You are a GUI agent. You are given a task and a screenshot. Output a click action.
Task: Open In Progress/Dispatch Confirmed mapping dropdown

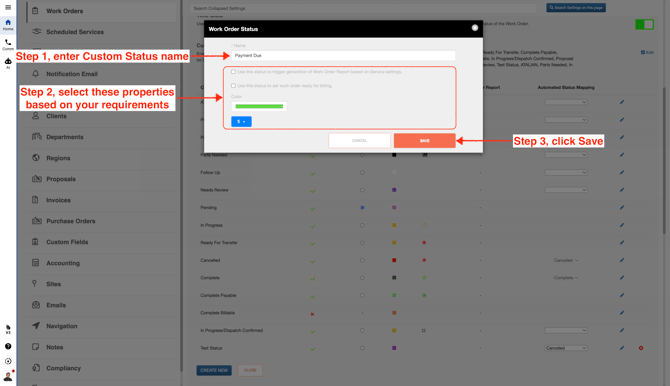(x=566, y=330)
